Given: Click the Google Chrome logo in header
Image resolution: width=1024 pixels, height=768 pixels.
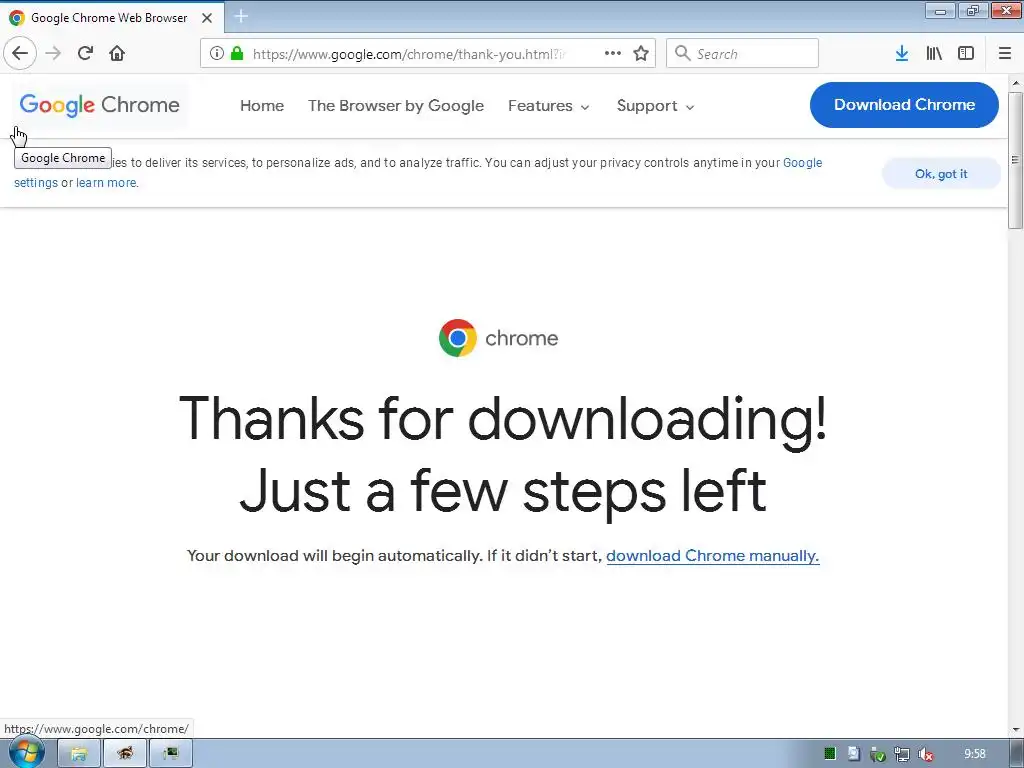Looking at the screenshot, I should (x=99, y=105).
